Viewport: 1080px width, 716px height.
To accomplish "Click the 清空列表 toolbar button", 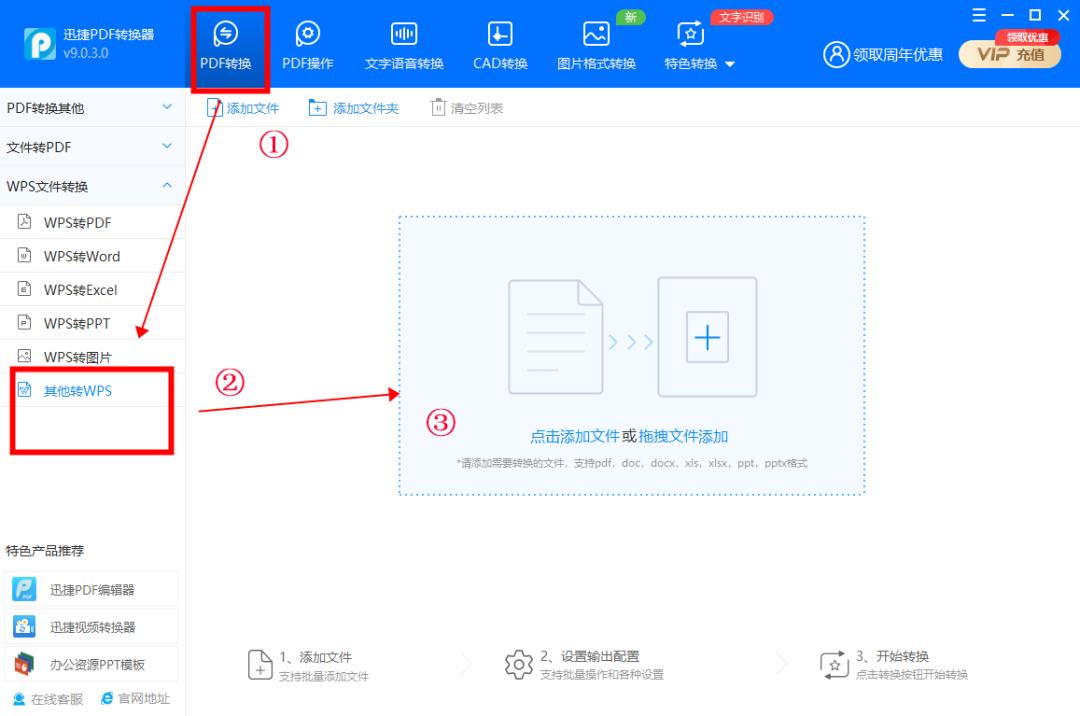I will tap(467, 108).
